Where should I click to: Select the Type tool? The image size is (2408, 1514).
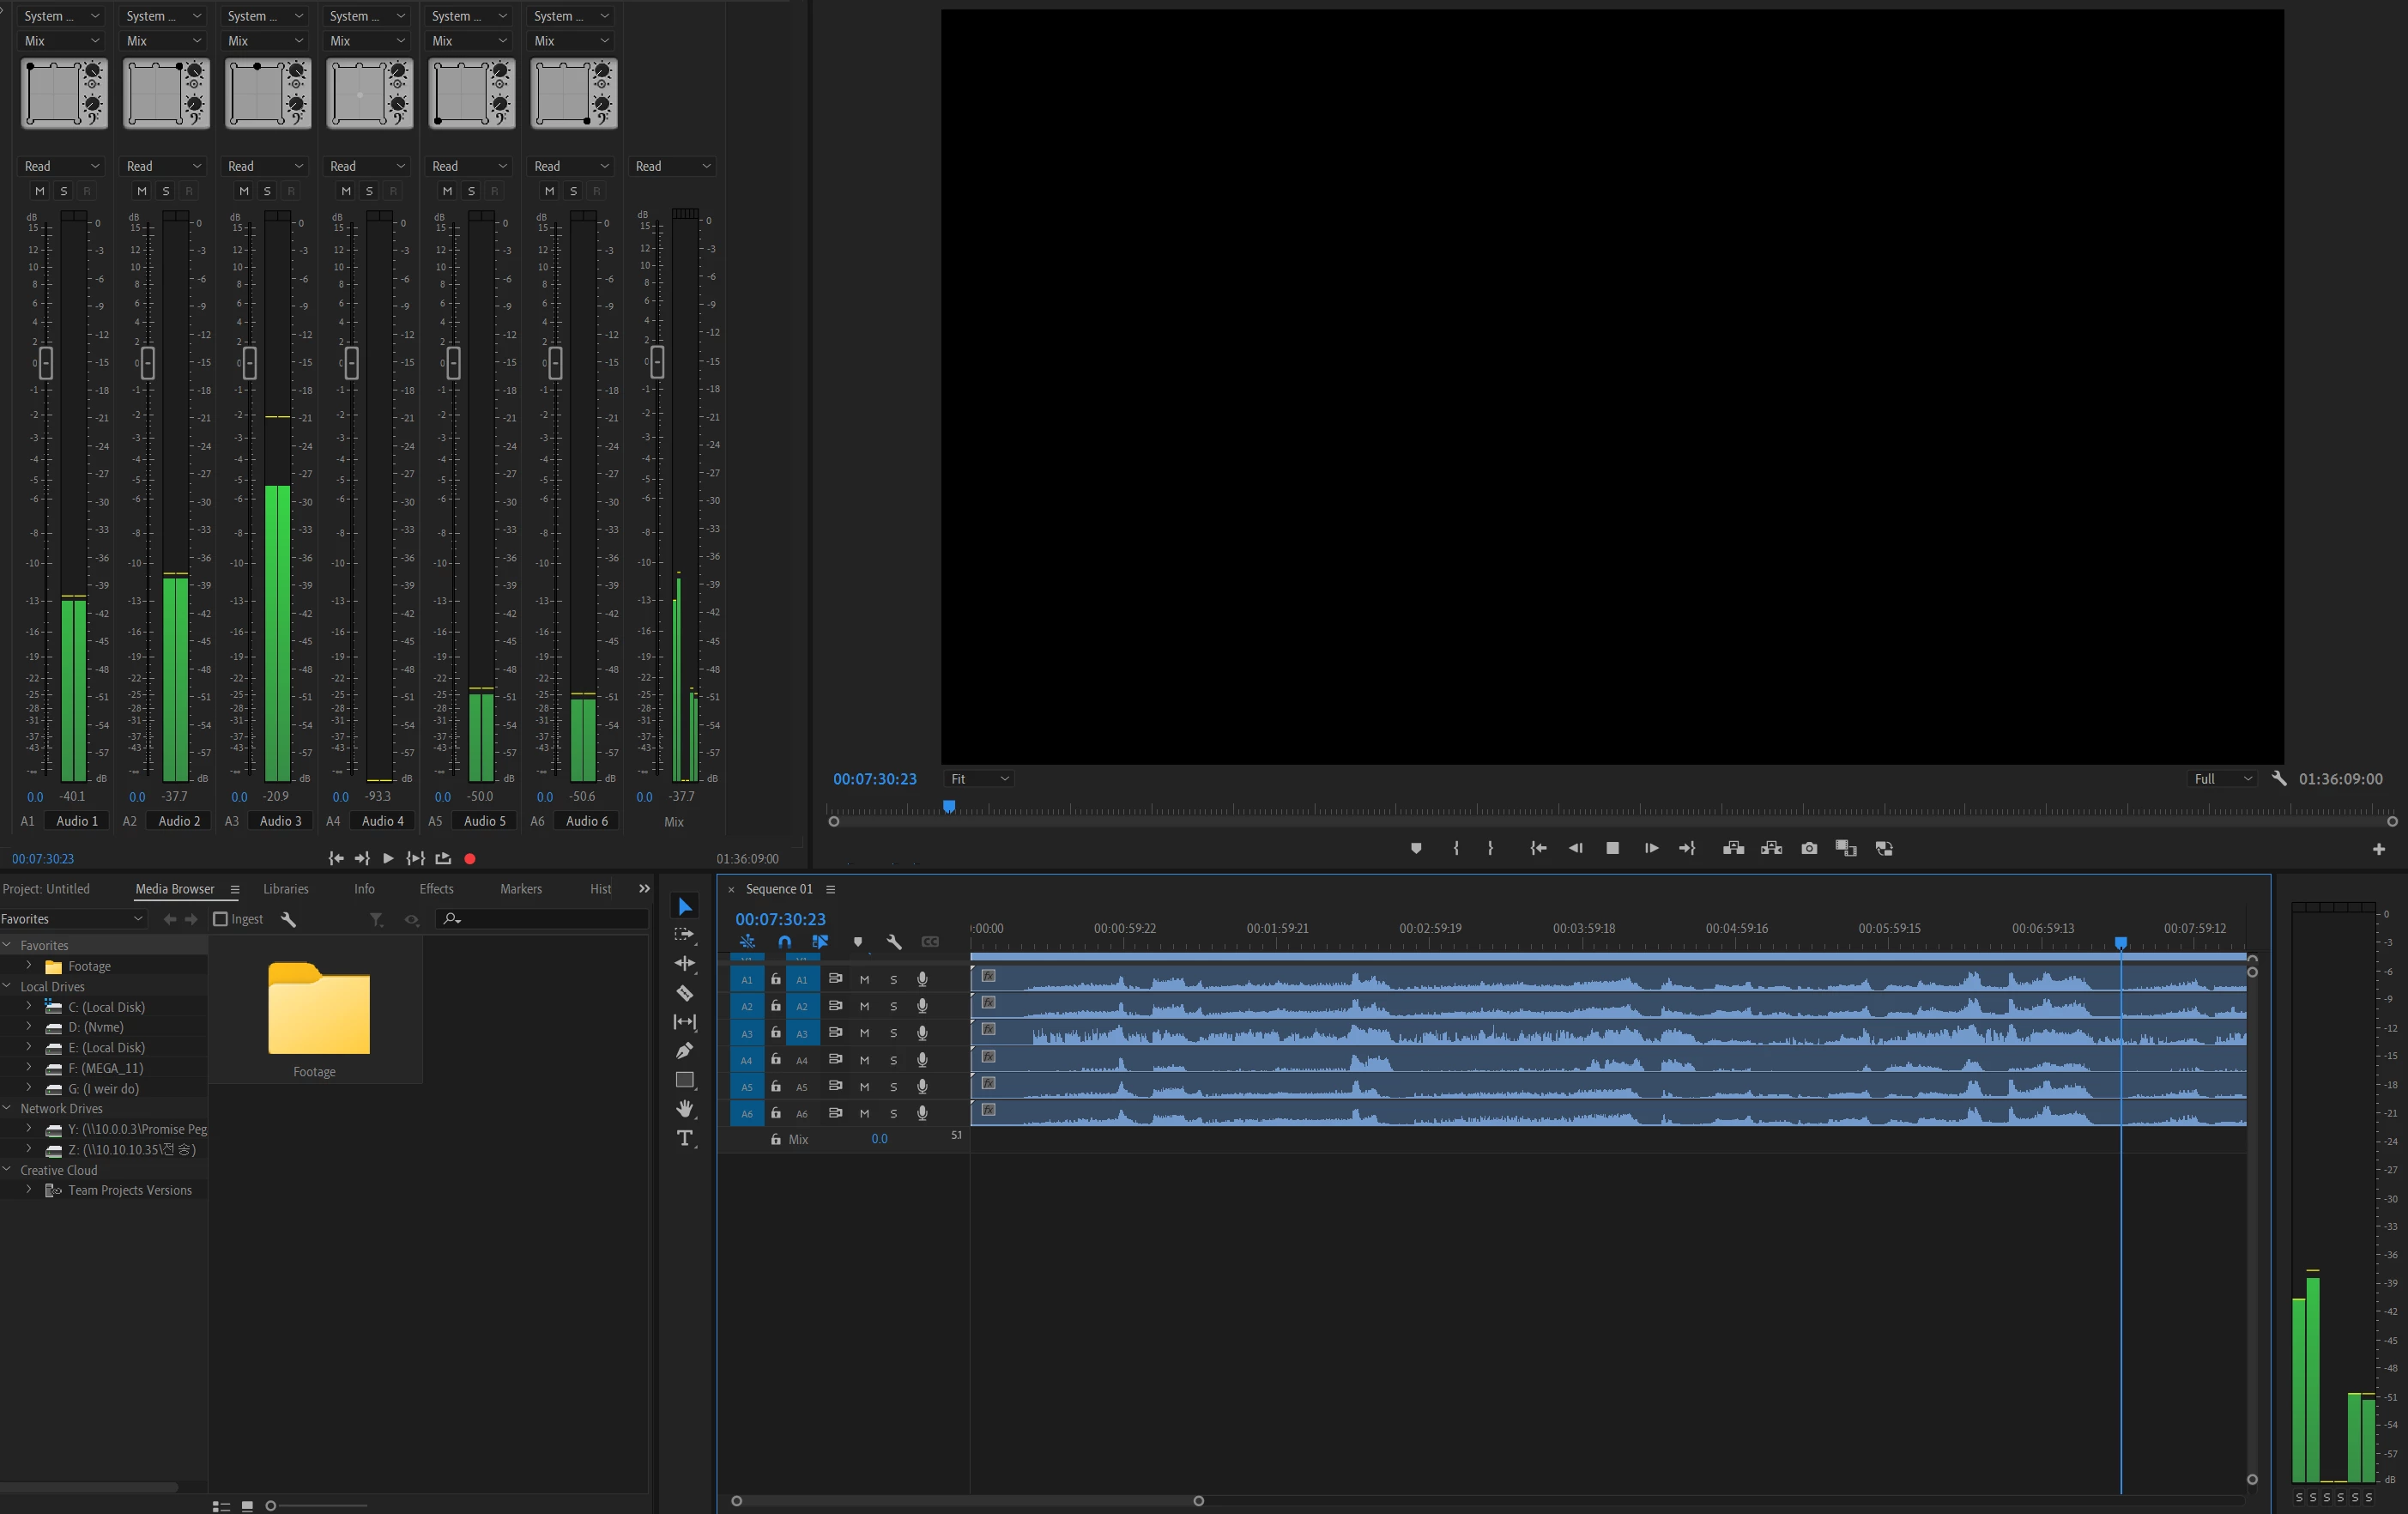(685, 1138)
